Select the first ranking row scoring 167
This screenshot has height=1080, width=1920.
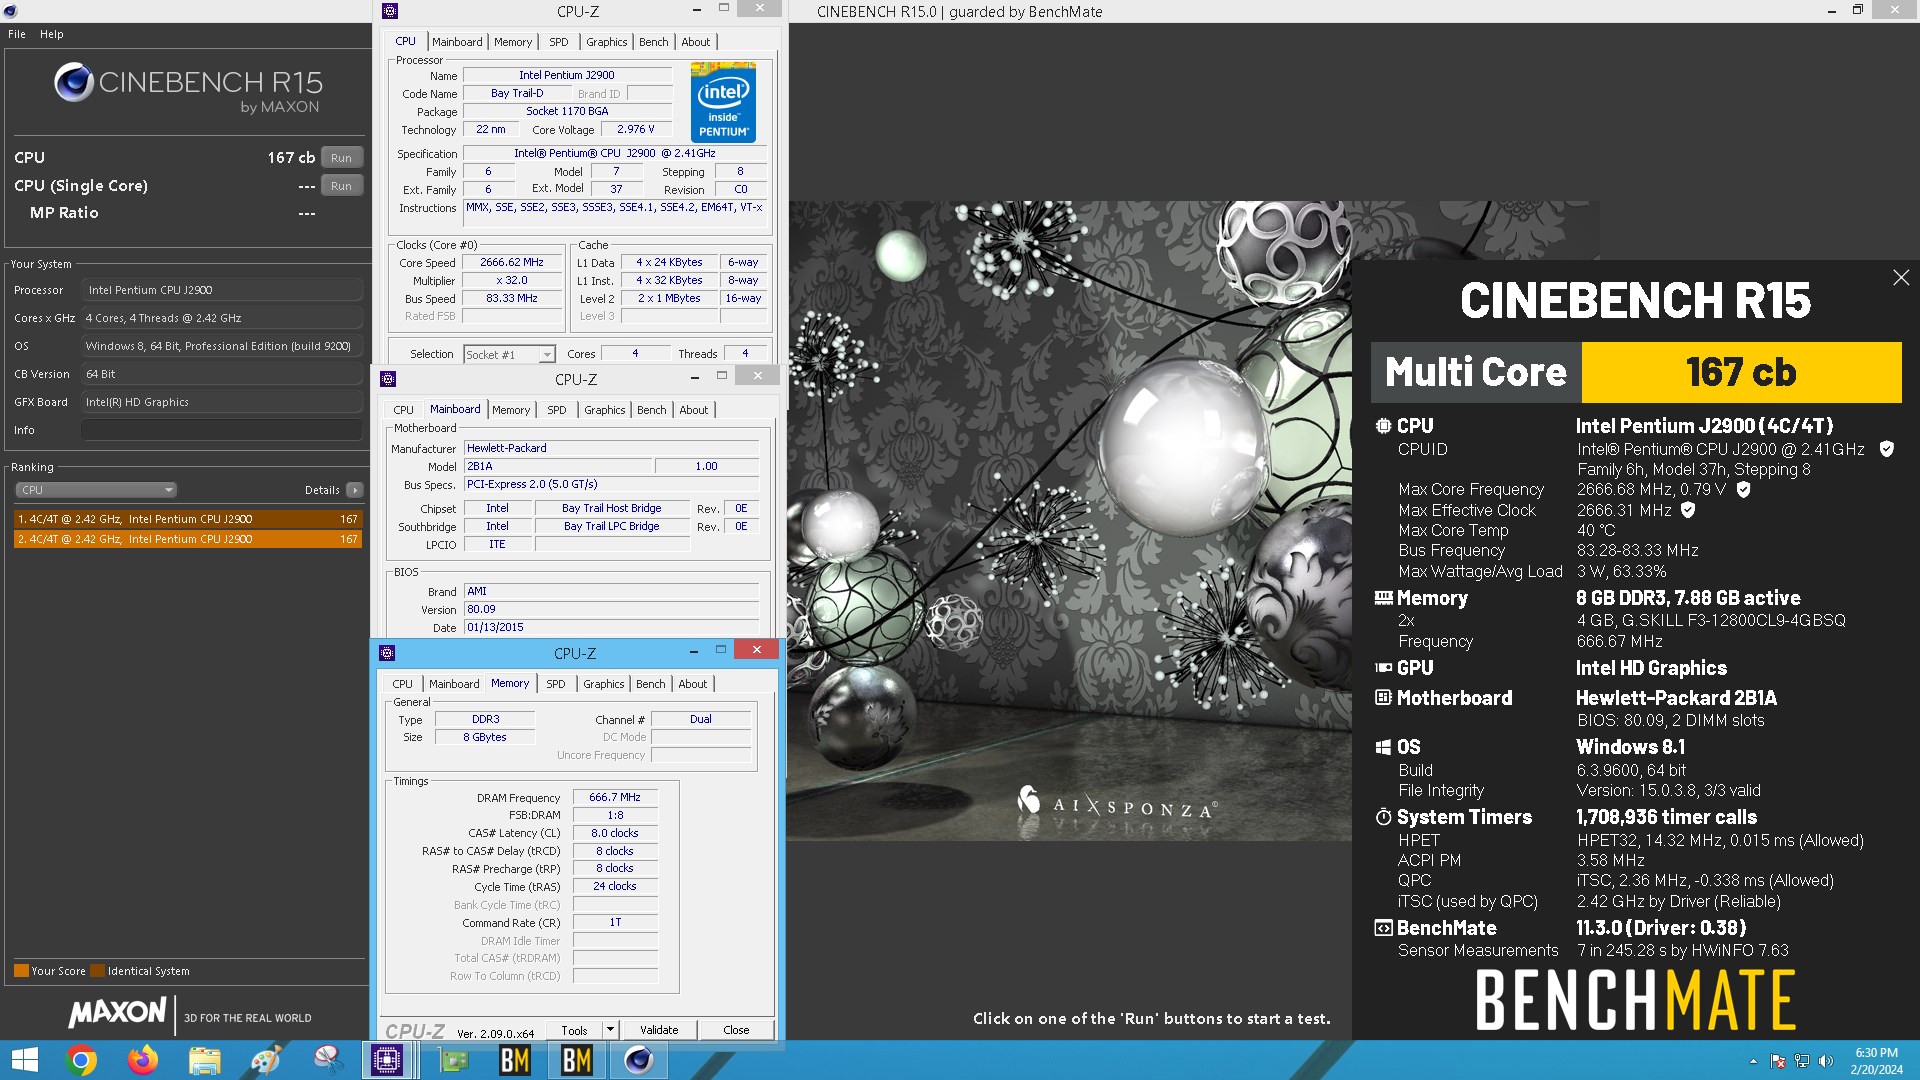(188, 519)
